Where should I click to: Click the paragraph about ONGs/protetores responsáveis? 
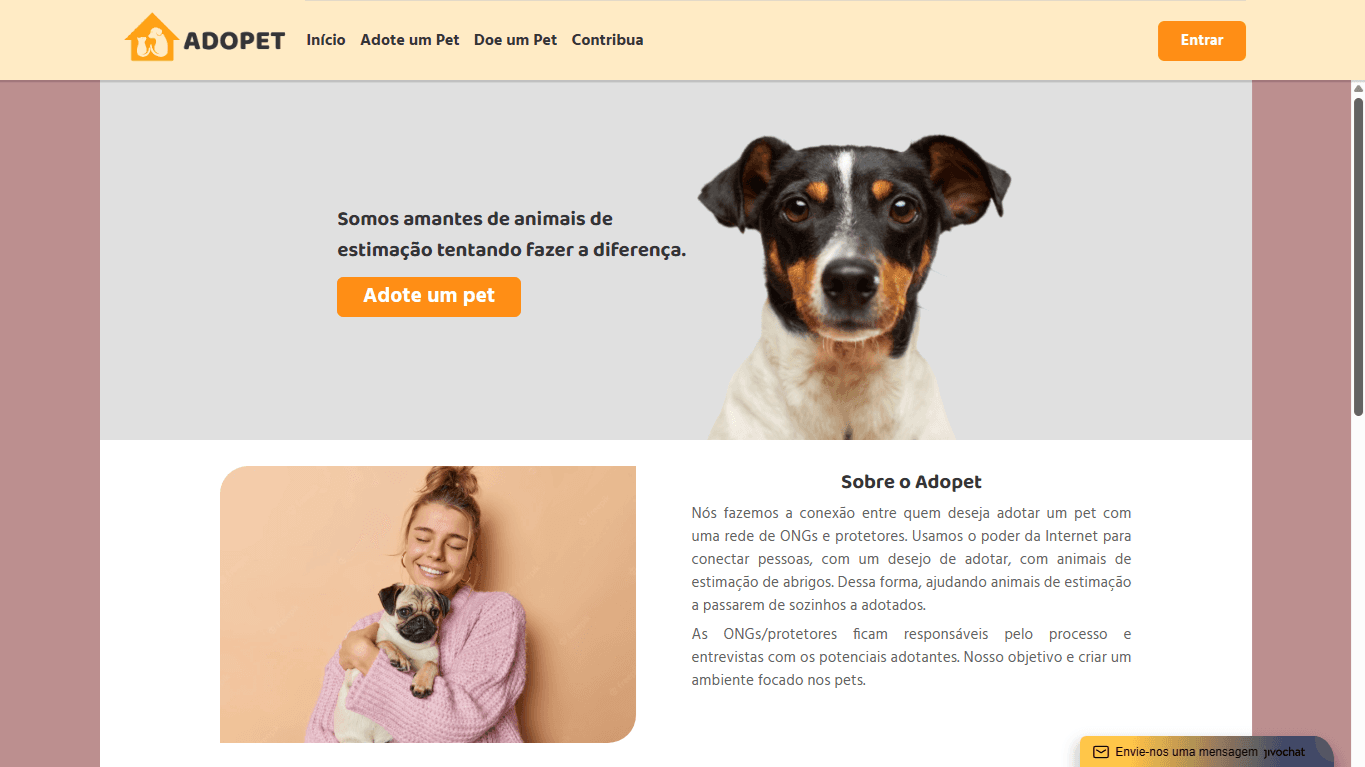[911, 657]
